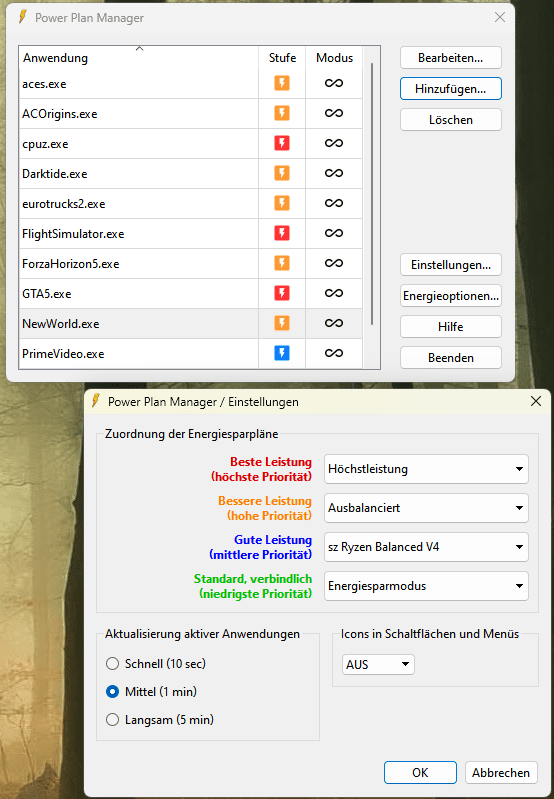This screenshot has height=799, width=554.
Task: Click the orange level icon for Darktide.exe
Action: coord(282,173)
